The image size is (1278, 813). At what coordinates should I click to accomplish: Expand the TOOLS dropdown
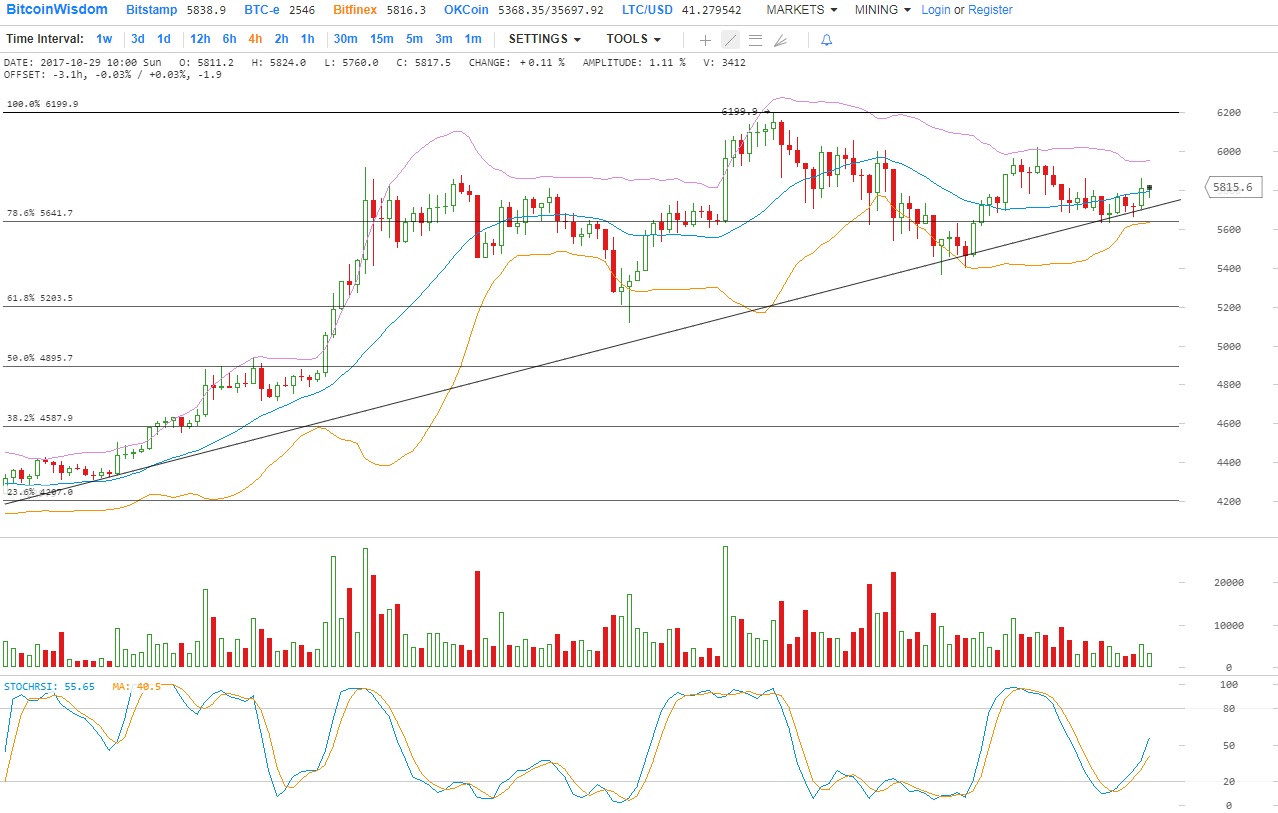point(633,39)
